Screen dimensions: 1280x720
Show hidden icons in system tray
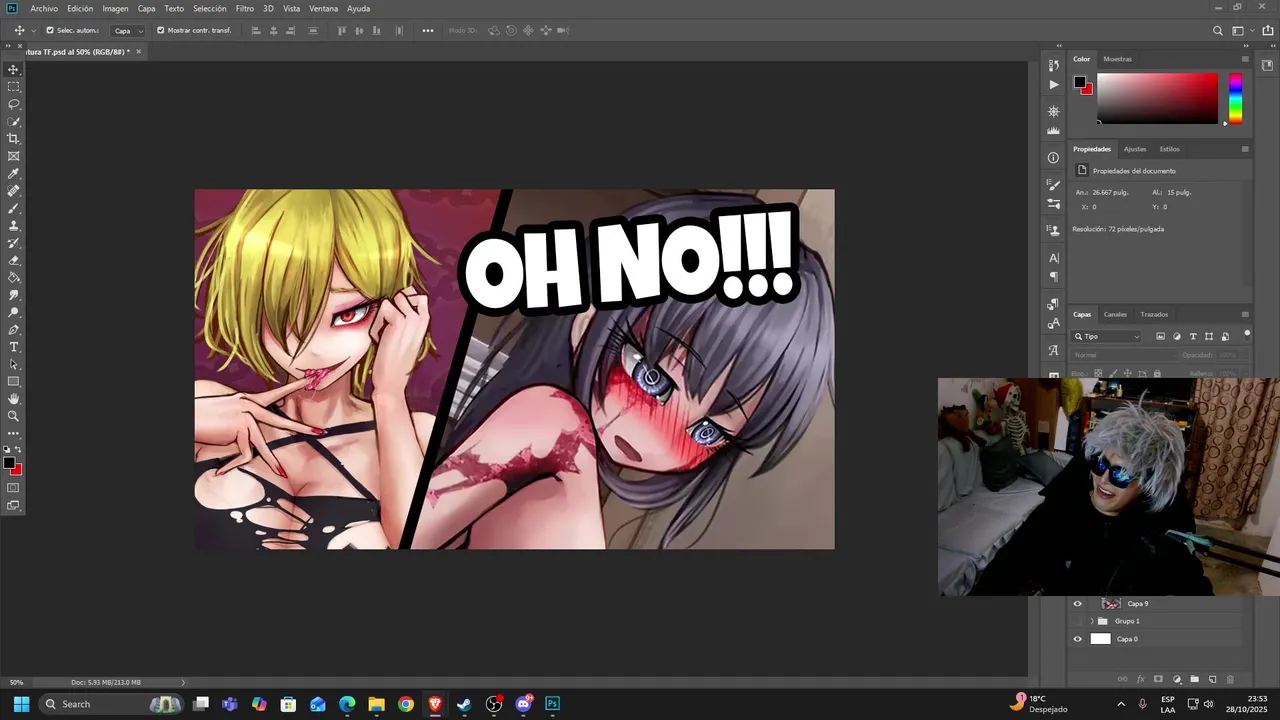[x=1121, y=704]
